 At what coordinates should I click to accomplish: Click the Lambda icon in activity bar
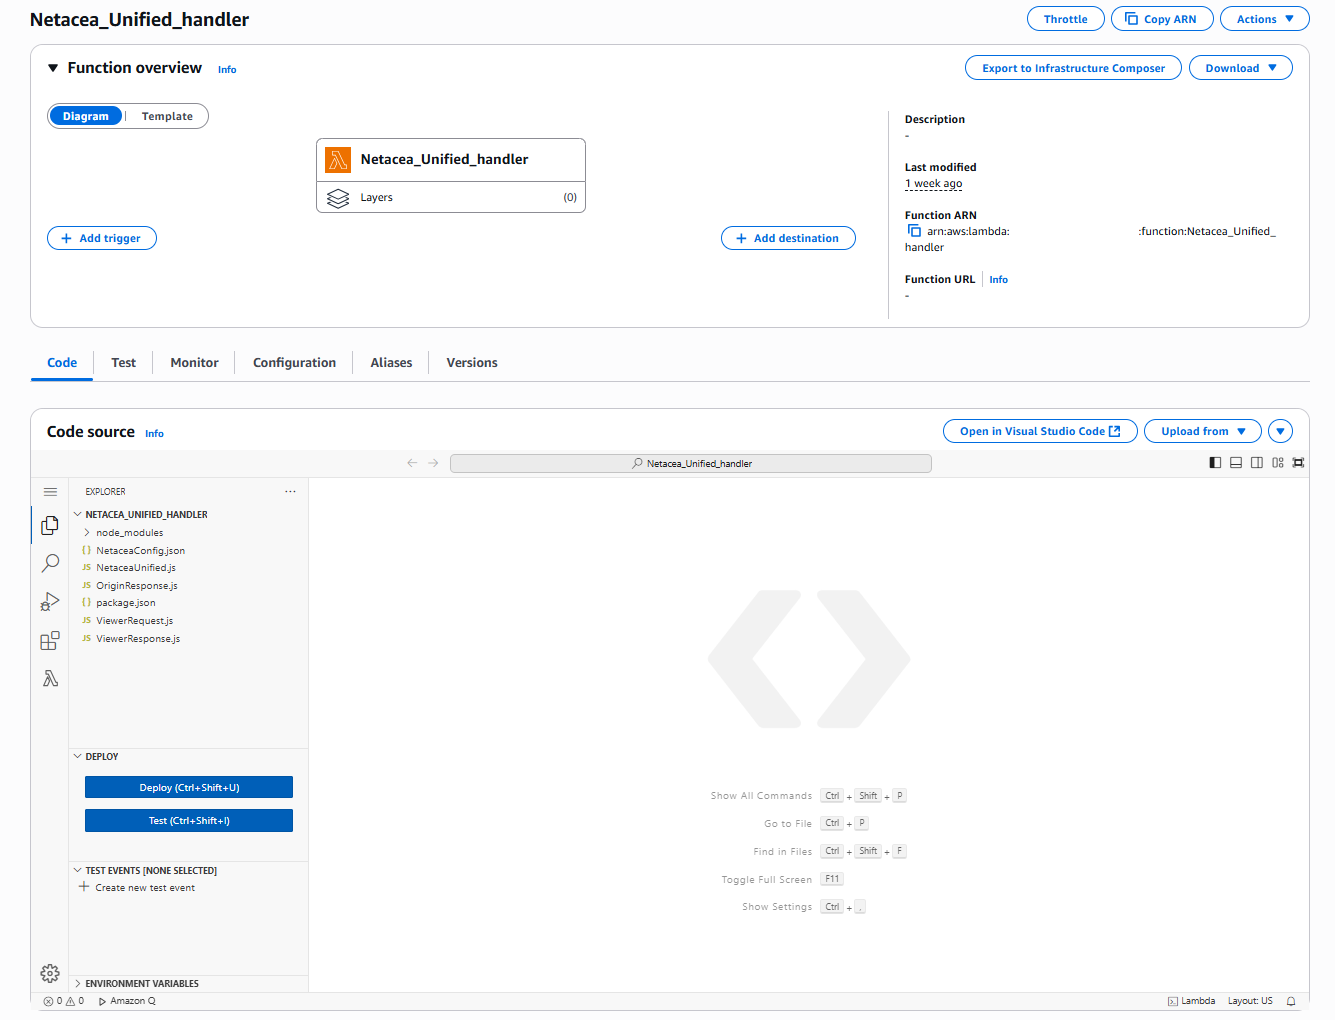tap(50, 679)
